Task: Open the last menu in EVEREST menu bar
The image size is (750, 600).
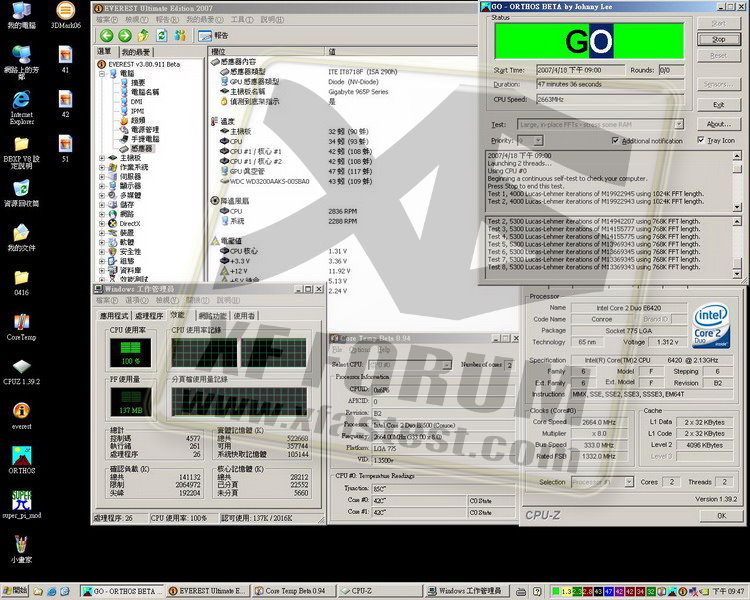Action: (272, 20)
